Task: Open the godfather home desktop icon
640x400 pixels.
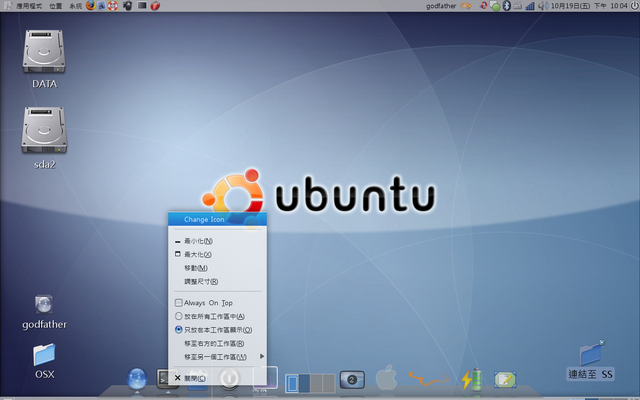Action: click(x=44, y=305)
